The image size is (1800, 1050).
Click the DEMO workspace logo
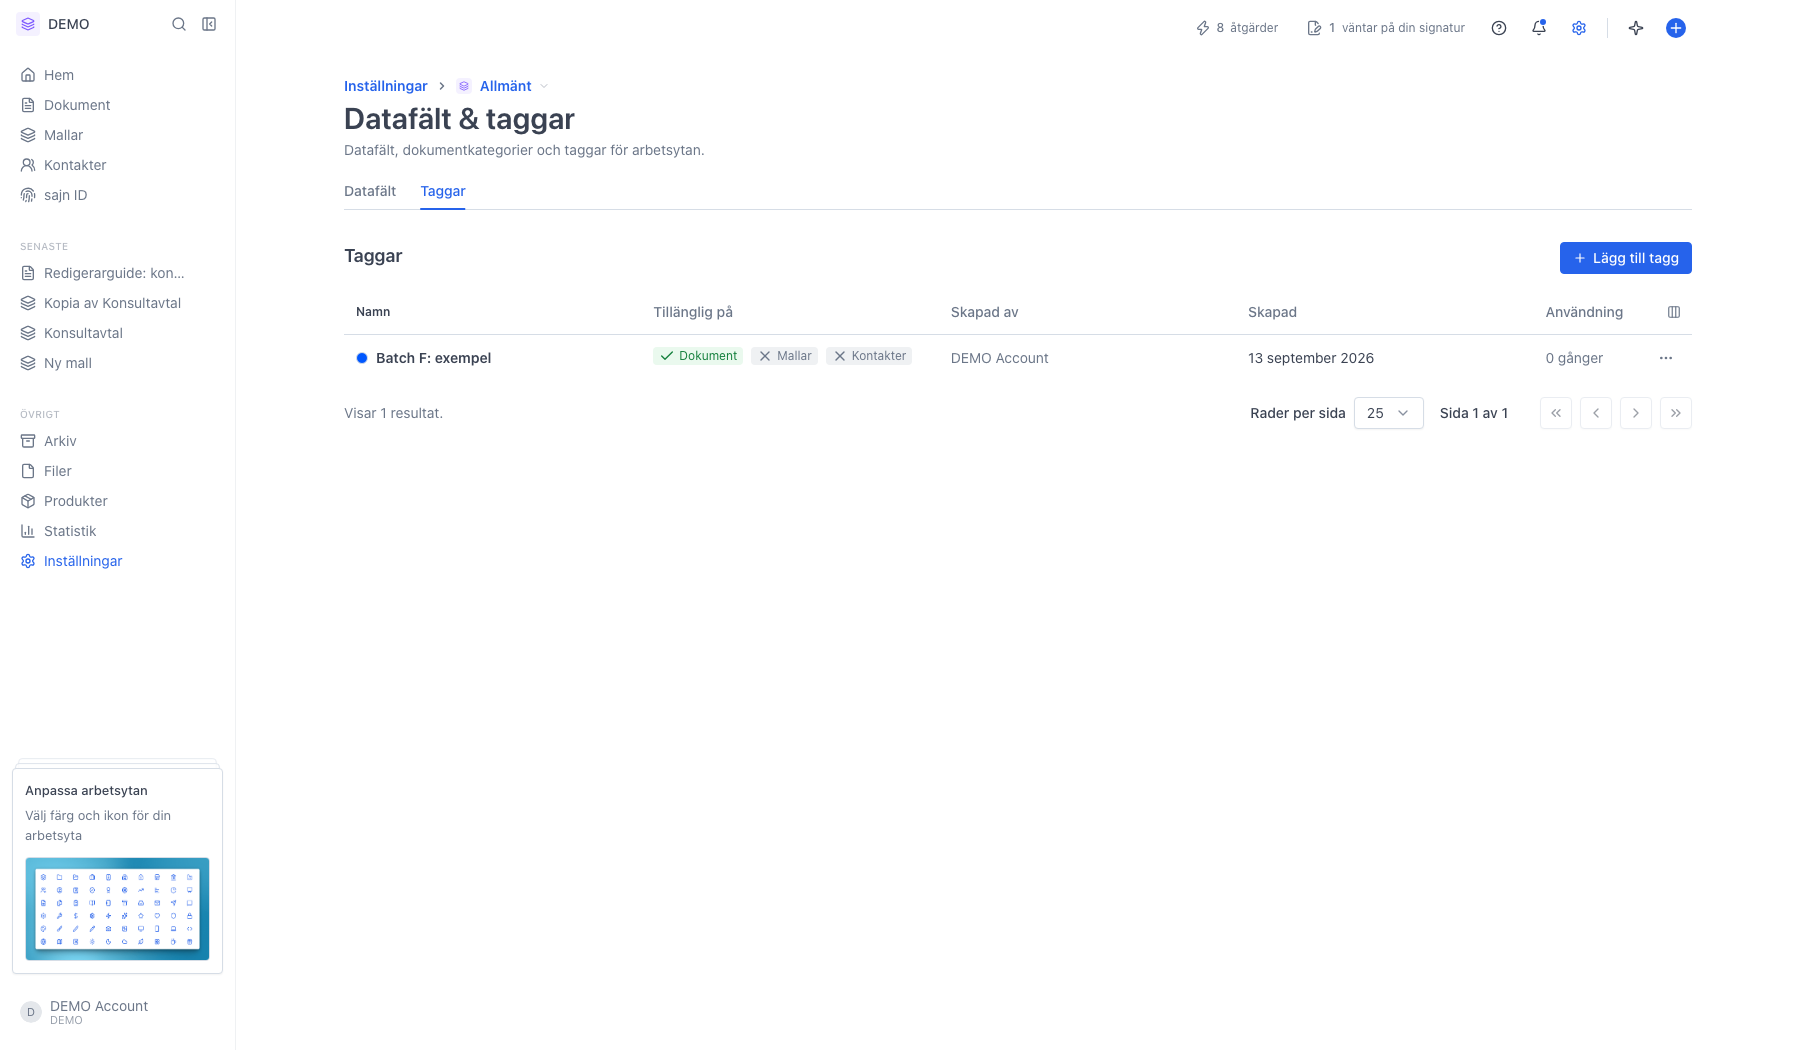(x=28, y=24)
